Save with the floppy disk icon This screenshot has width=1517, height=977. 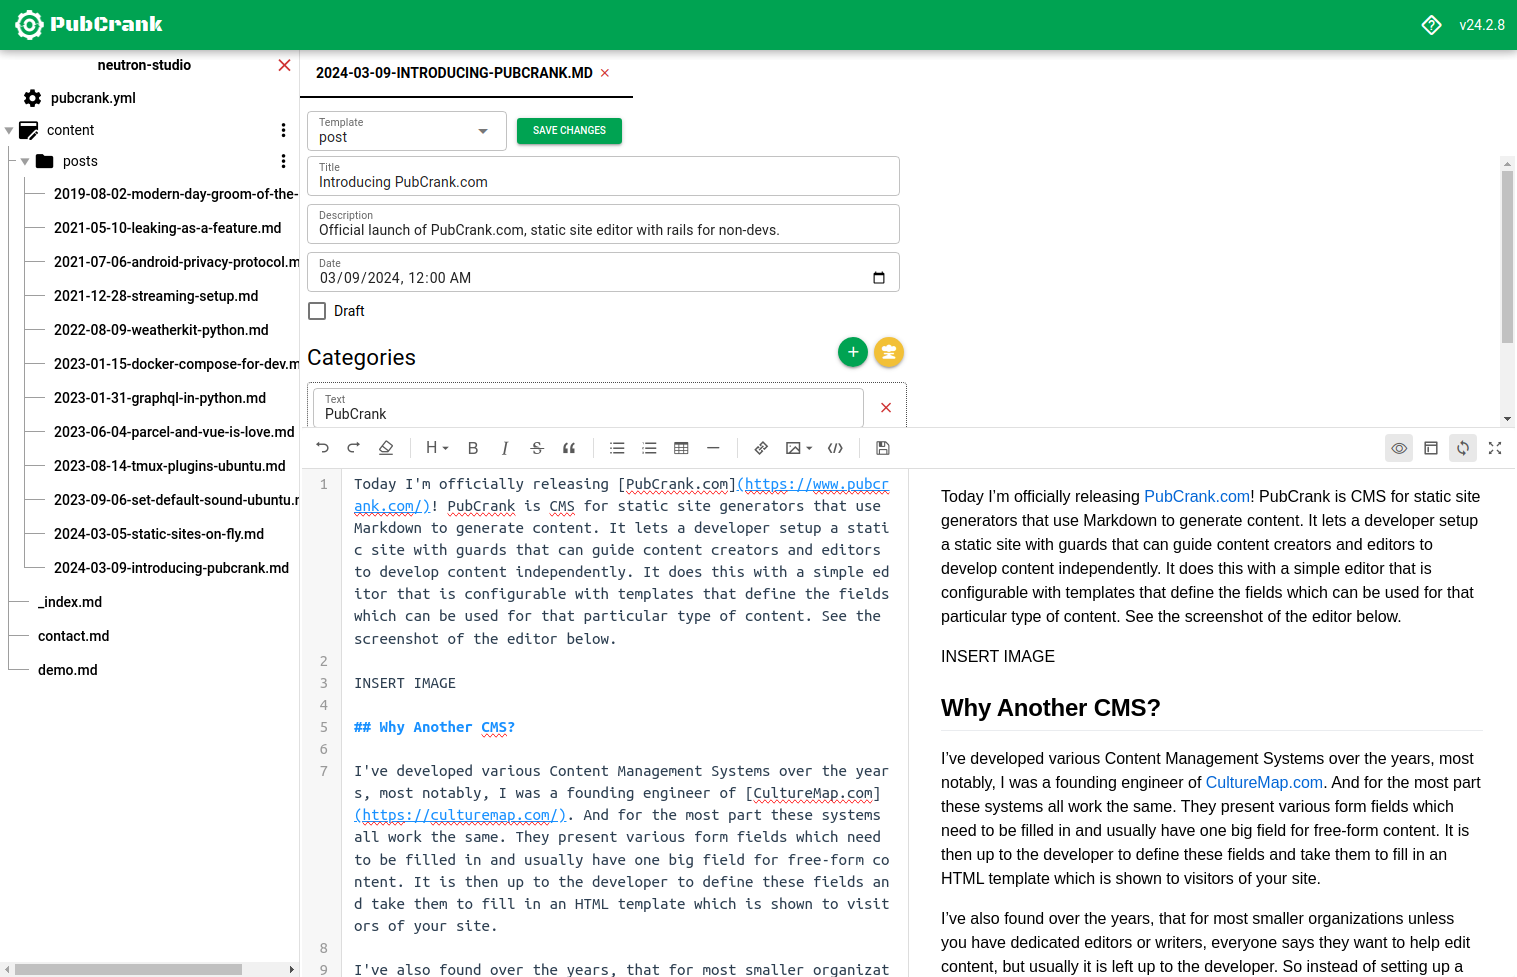883,448
